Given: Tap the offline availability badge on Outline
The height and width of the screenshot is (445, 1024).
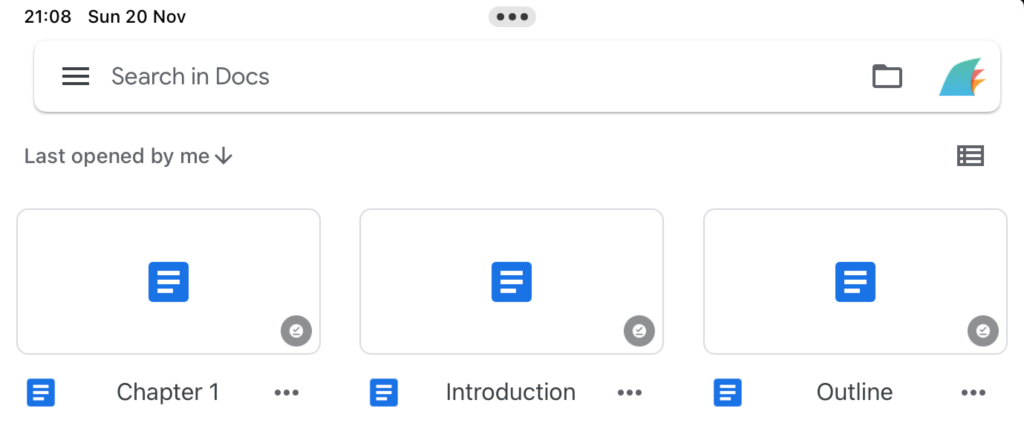Looking at the screenshot, I should tap(983, 330).
